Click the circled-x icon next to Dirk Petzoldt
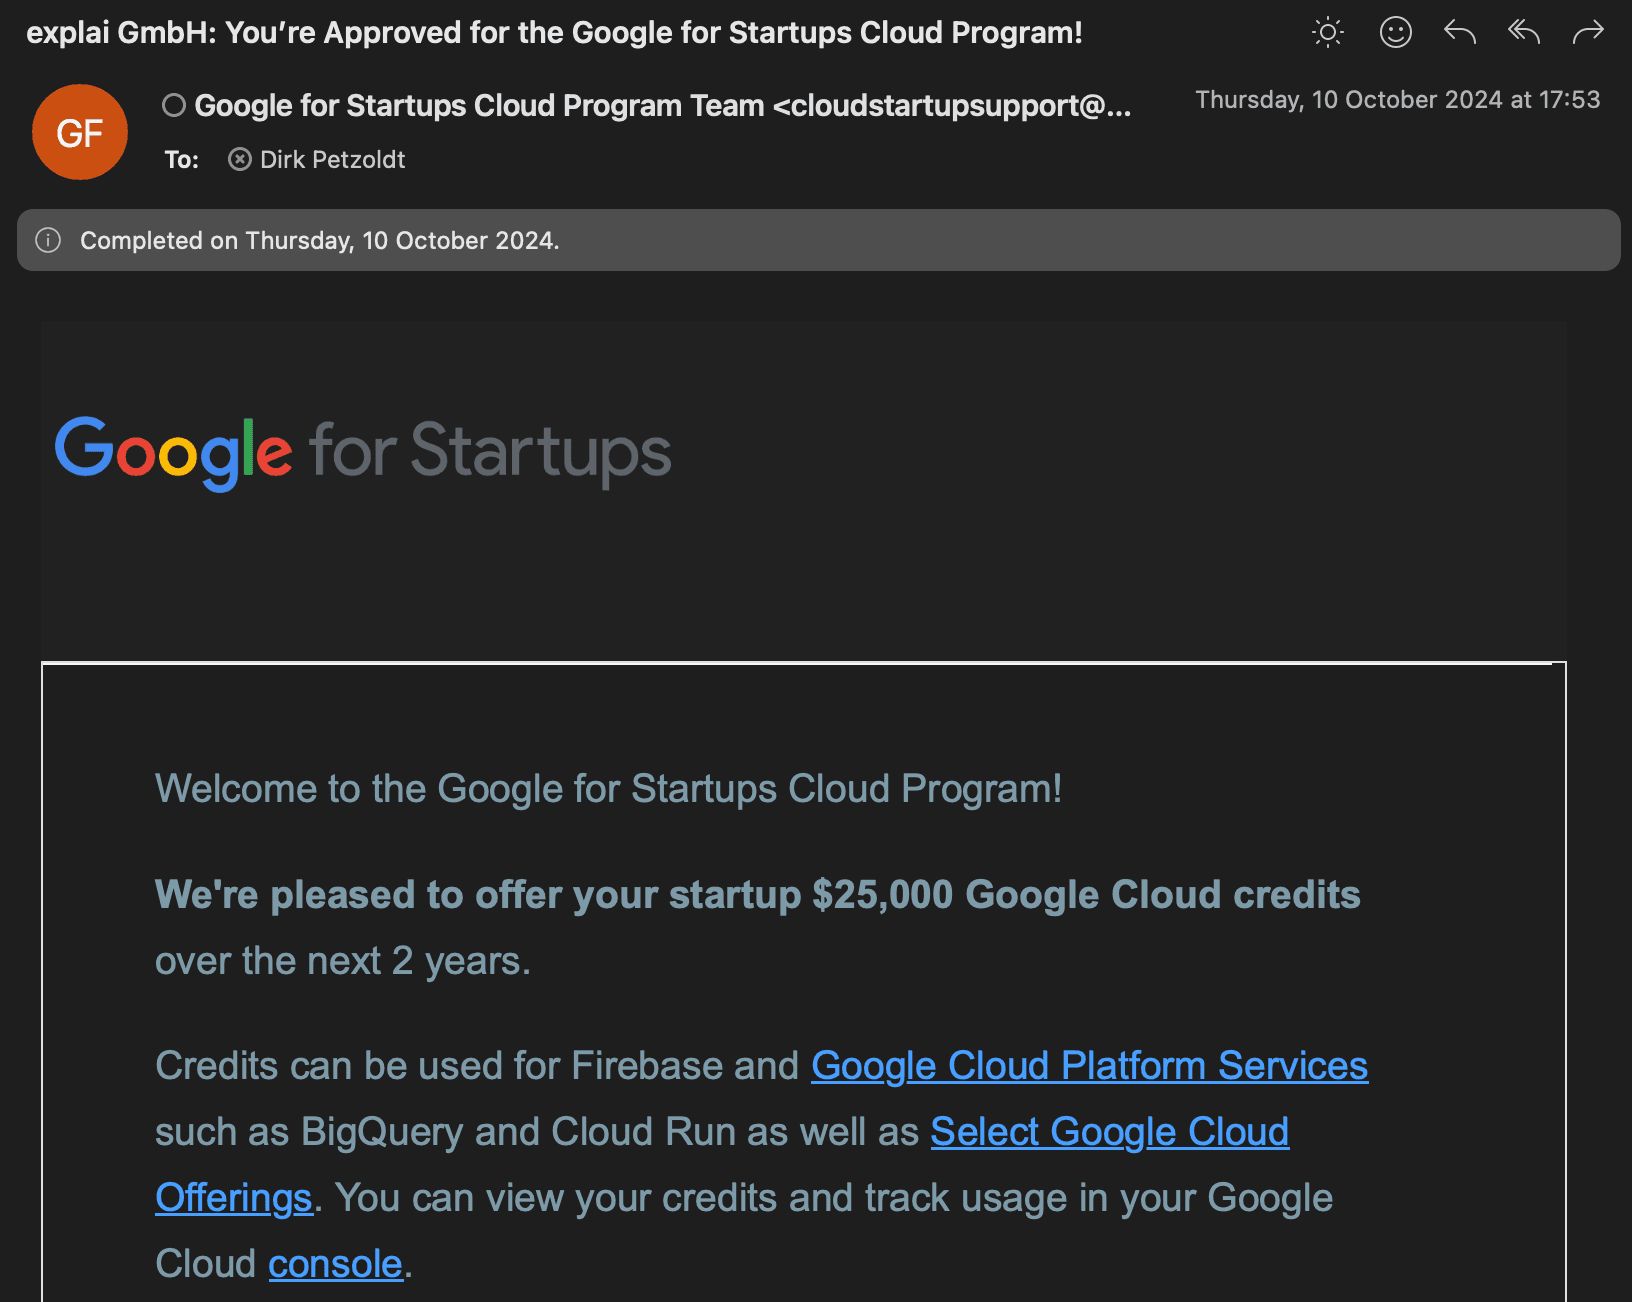1632x1302 pixels. pyautogui.click(x=240, y=159)
